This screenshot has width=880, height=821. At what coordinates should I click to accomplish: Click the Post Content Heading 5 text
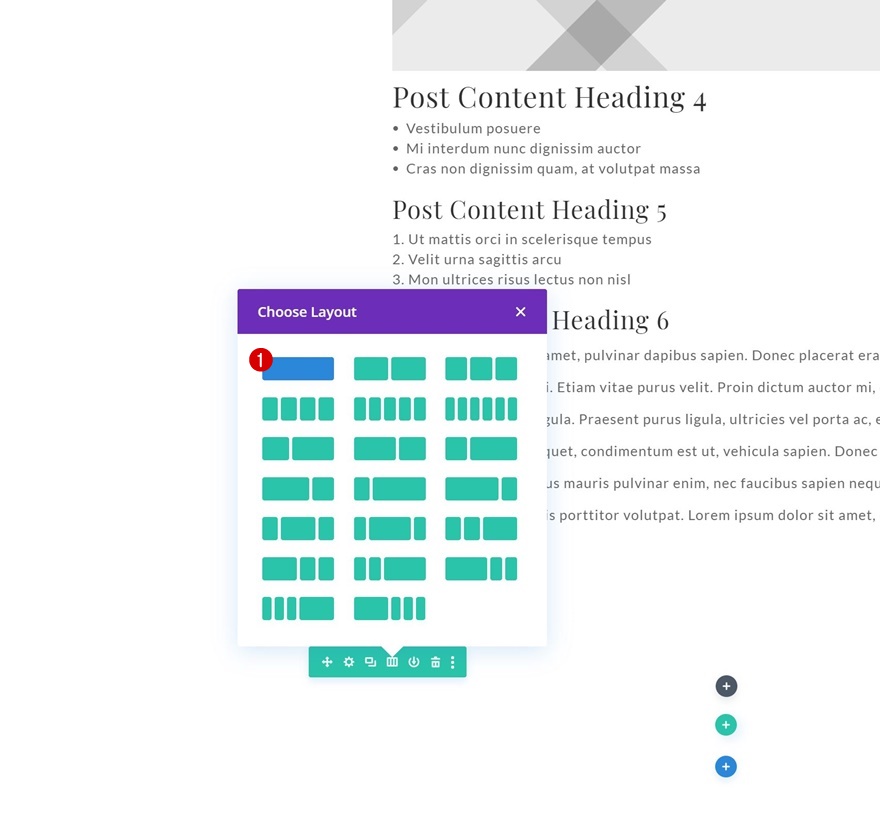[x=529, y=210]
